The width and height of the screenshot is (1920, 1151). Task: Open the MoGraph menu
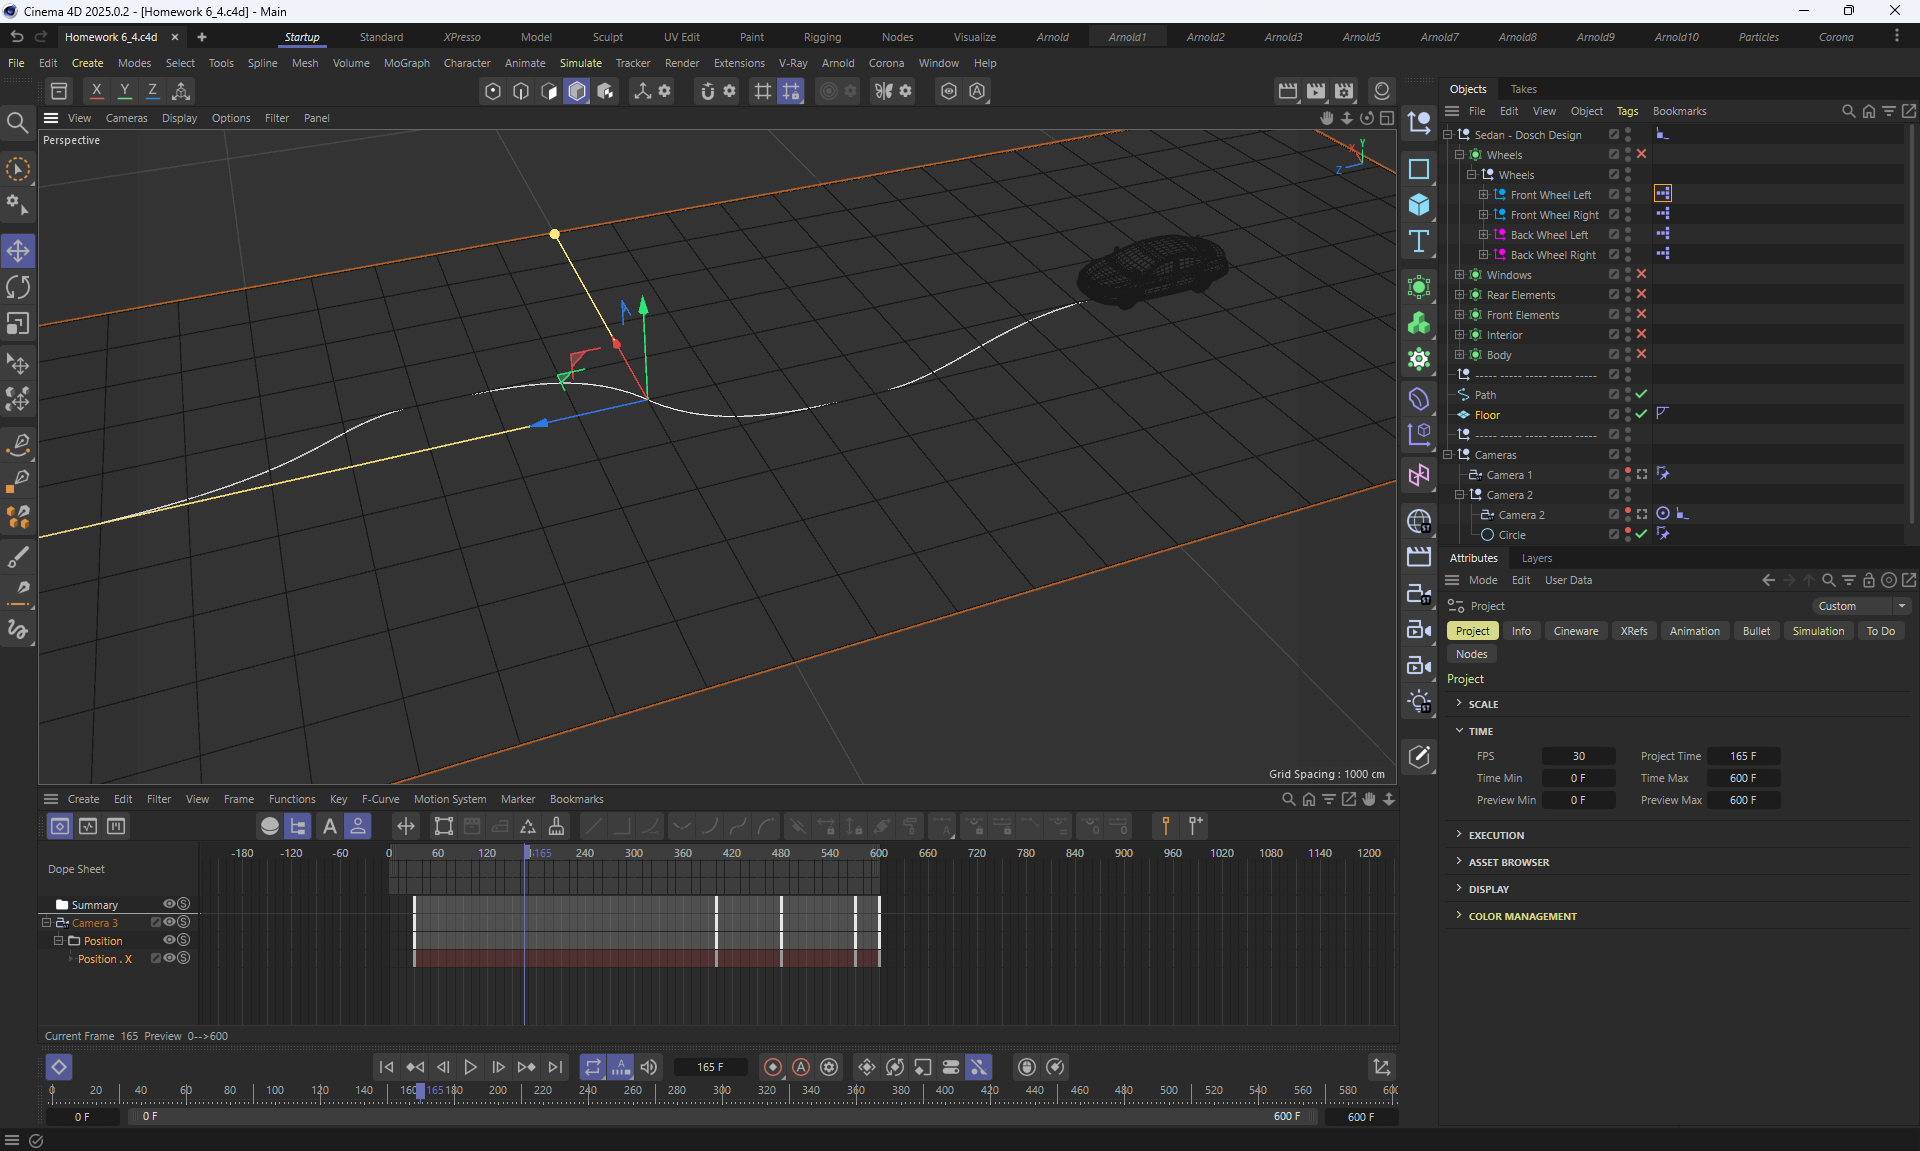click(406, 63)
